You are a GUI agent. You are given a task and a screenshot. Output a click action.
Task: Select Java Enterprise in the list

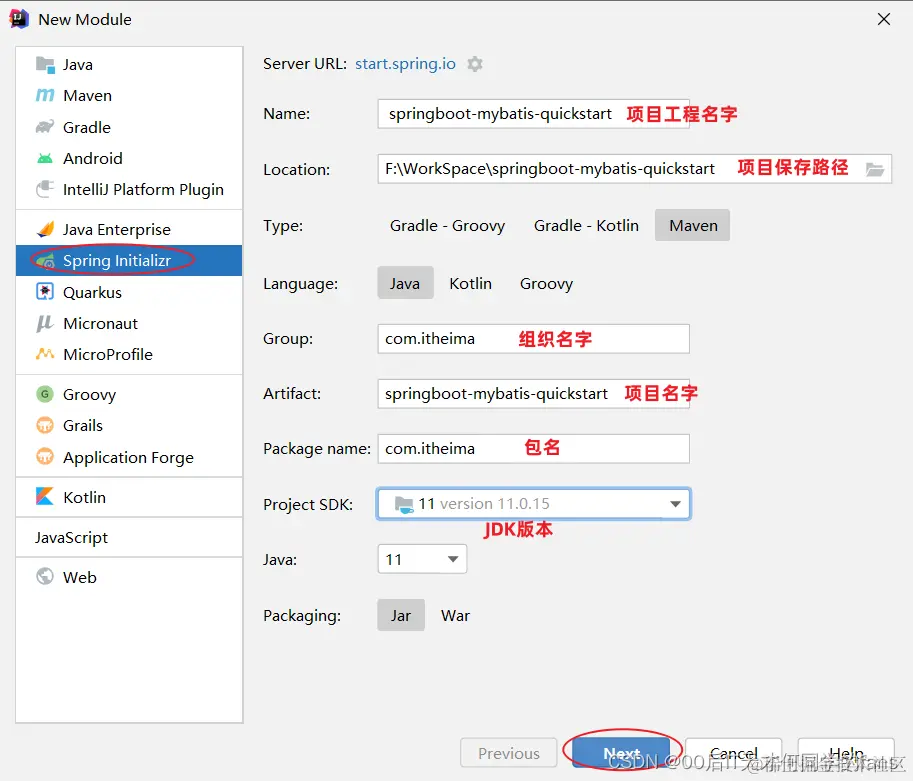point(129,229)
